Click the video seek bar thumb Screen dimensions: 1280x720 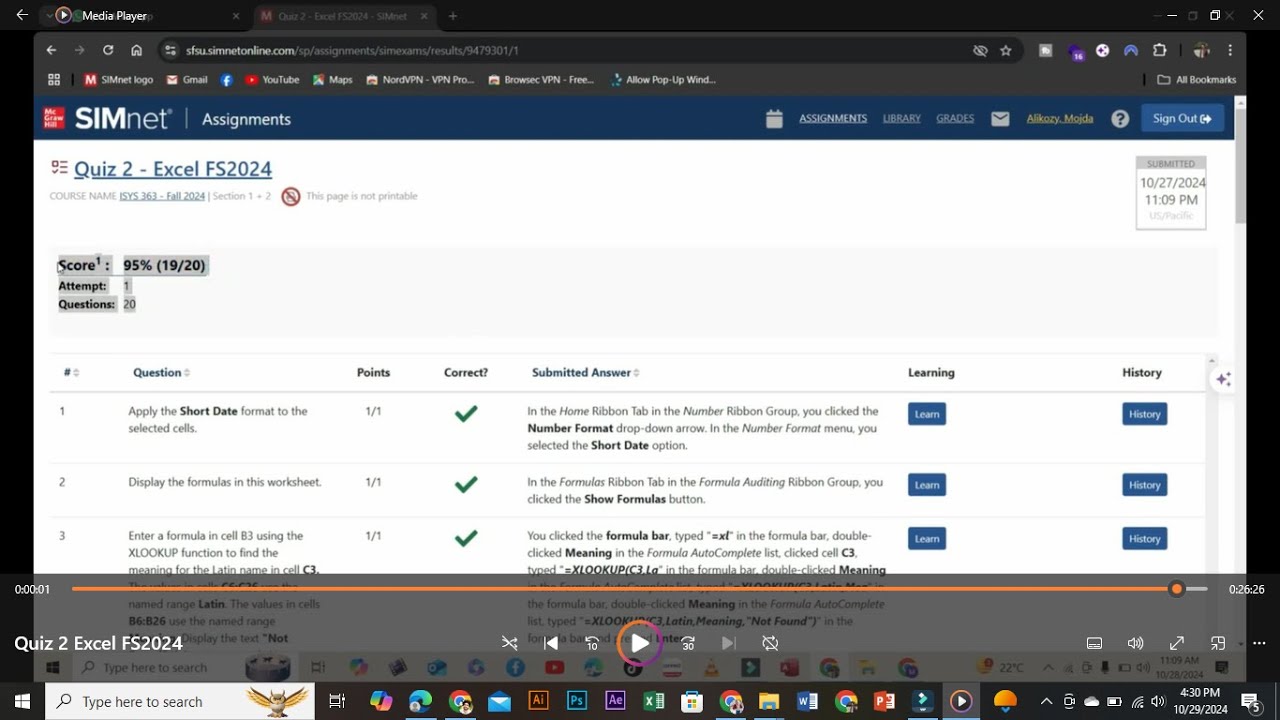coord(1177,589)
